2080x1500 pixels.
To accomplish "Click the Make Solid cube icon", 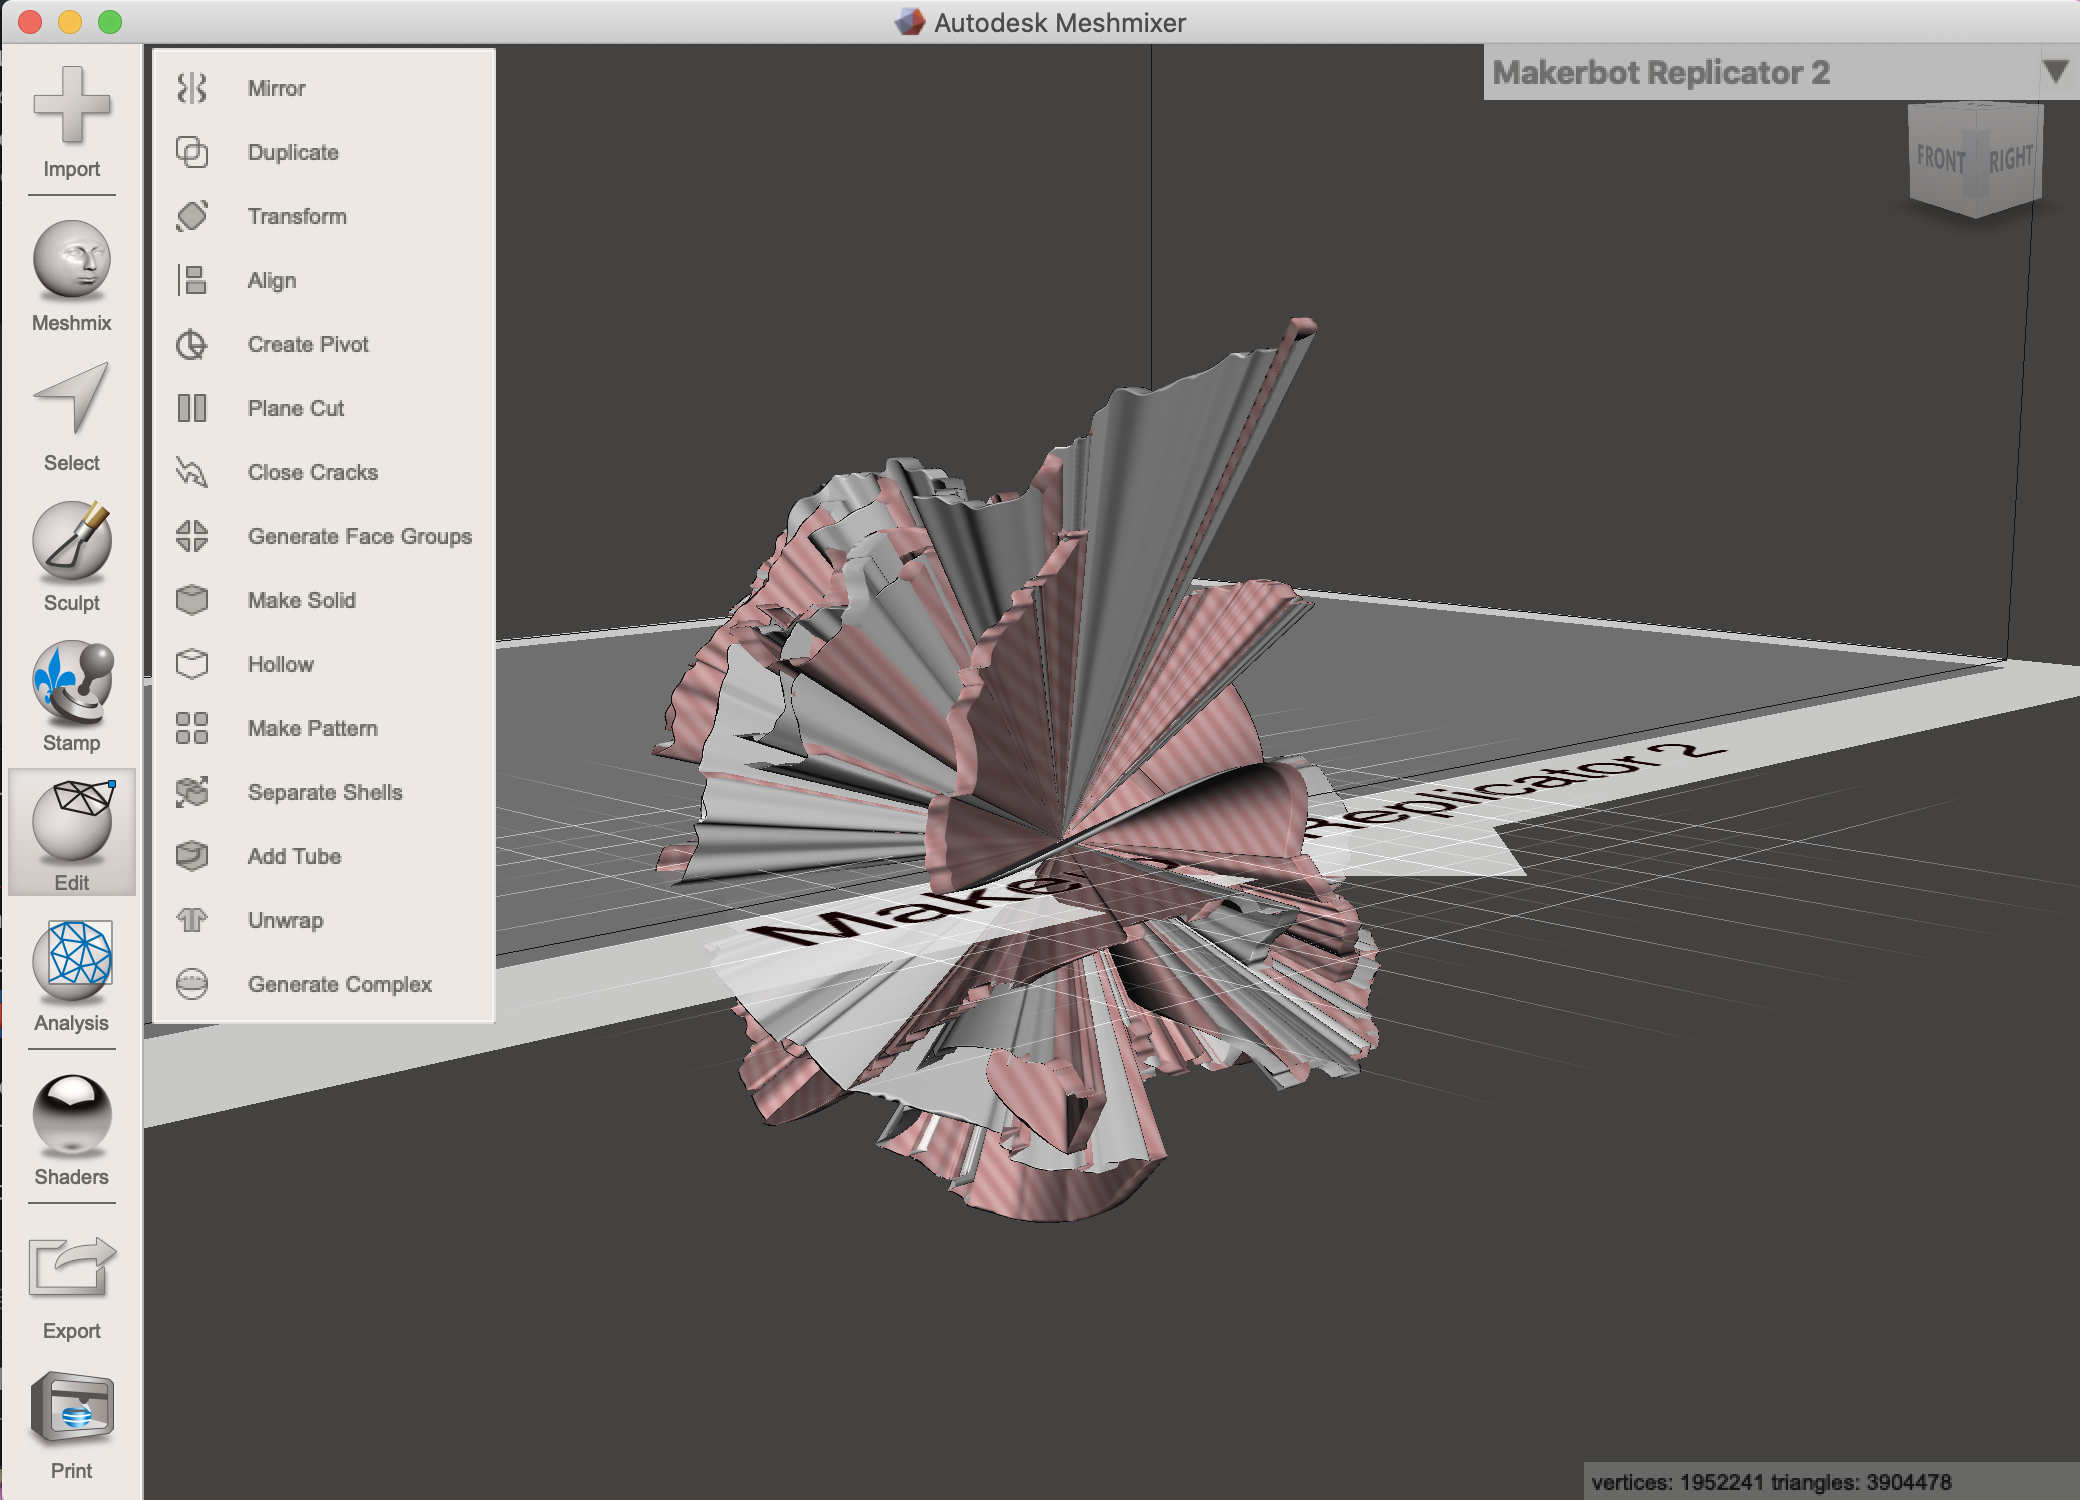I will [192, 600].
